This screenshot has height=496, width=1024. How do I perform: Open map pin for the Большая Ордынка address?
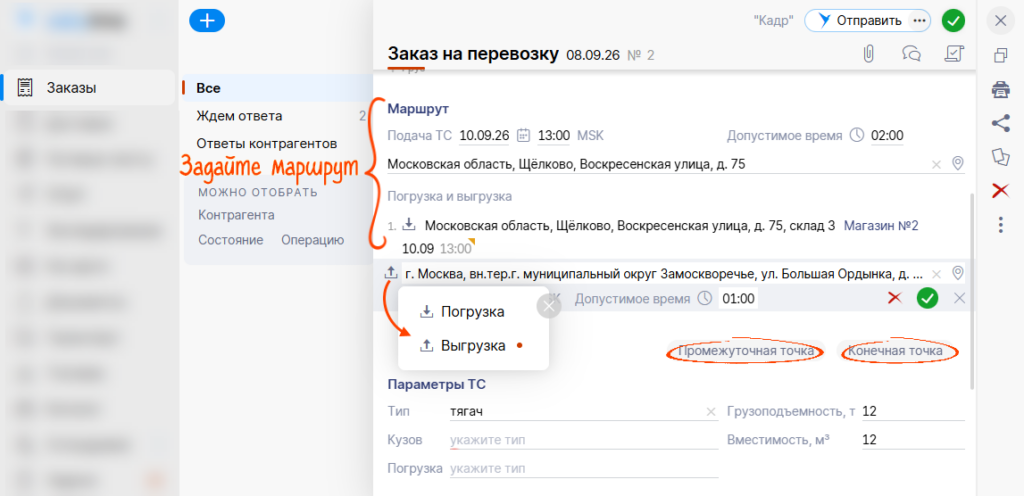957,273
